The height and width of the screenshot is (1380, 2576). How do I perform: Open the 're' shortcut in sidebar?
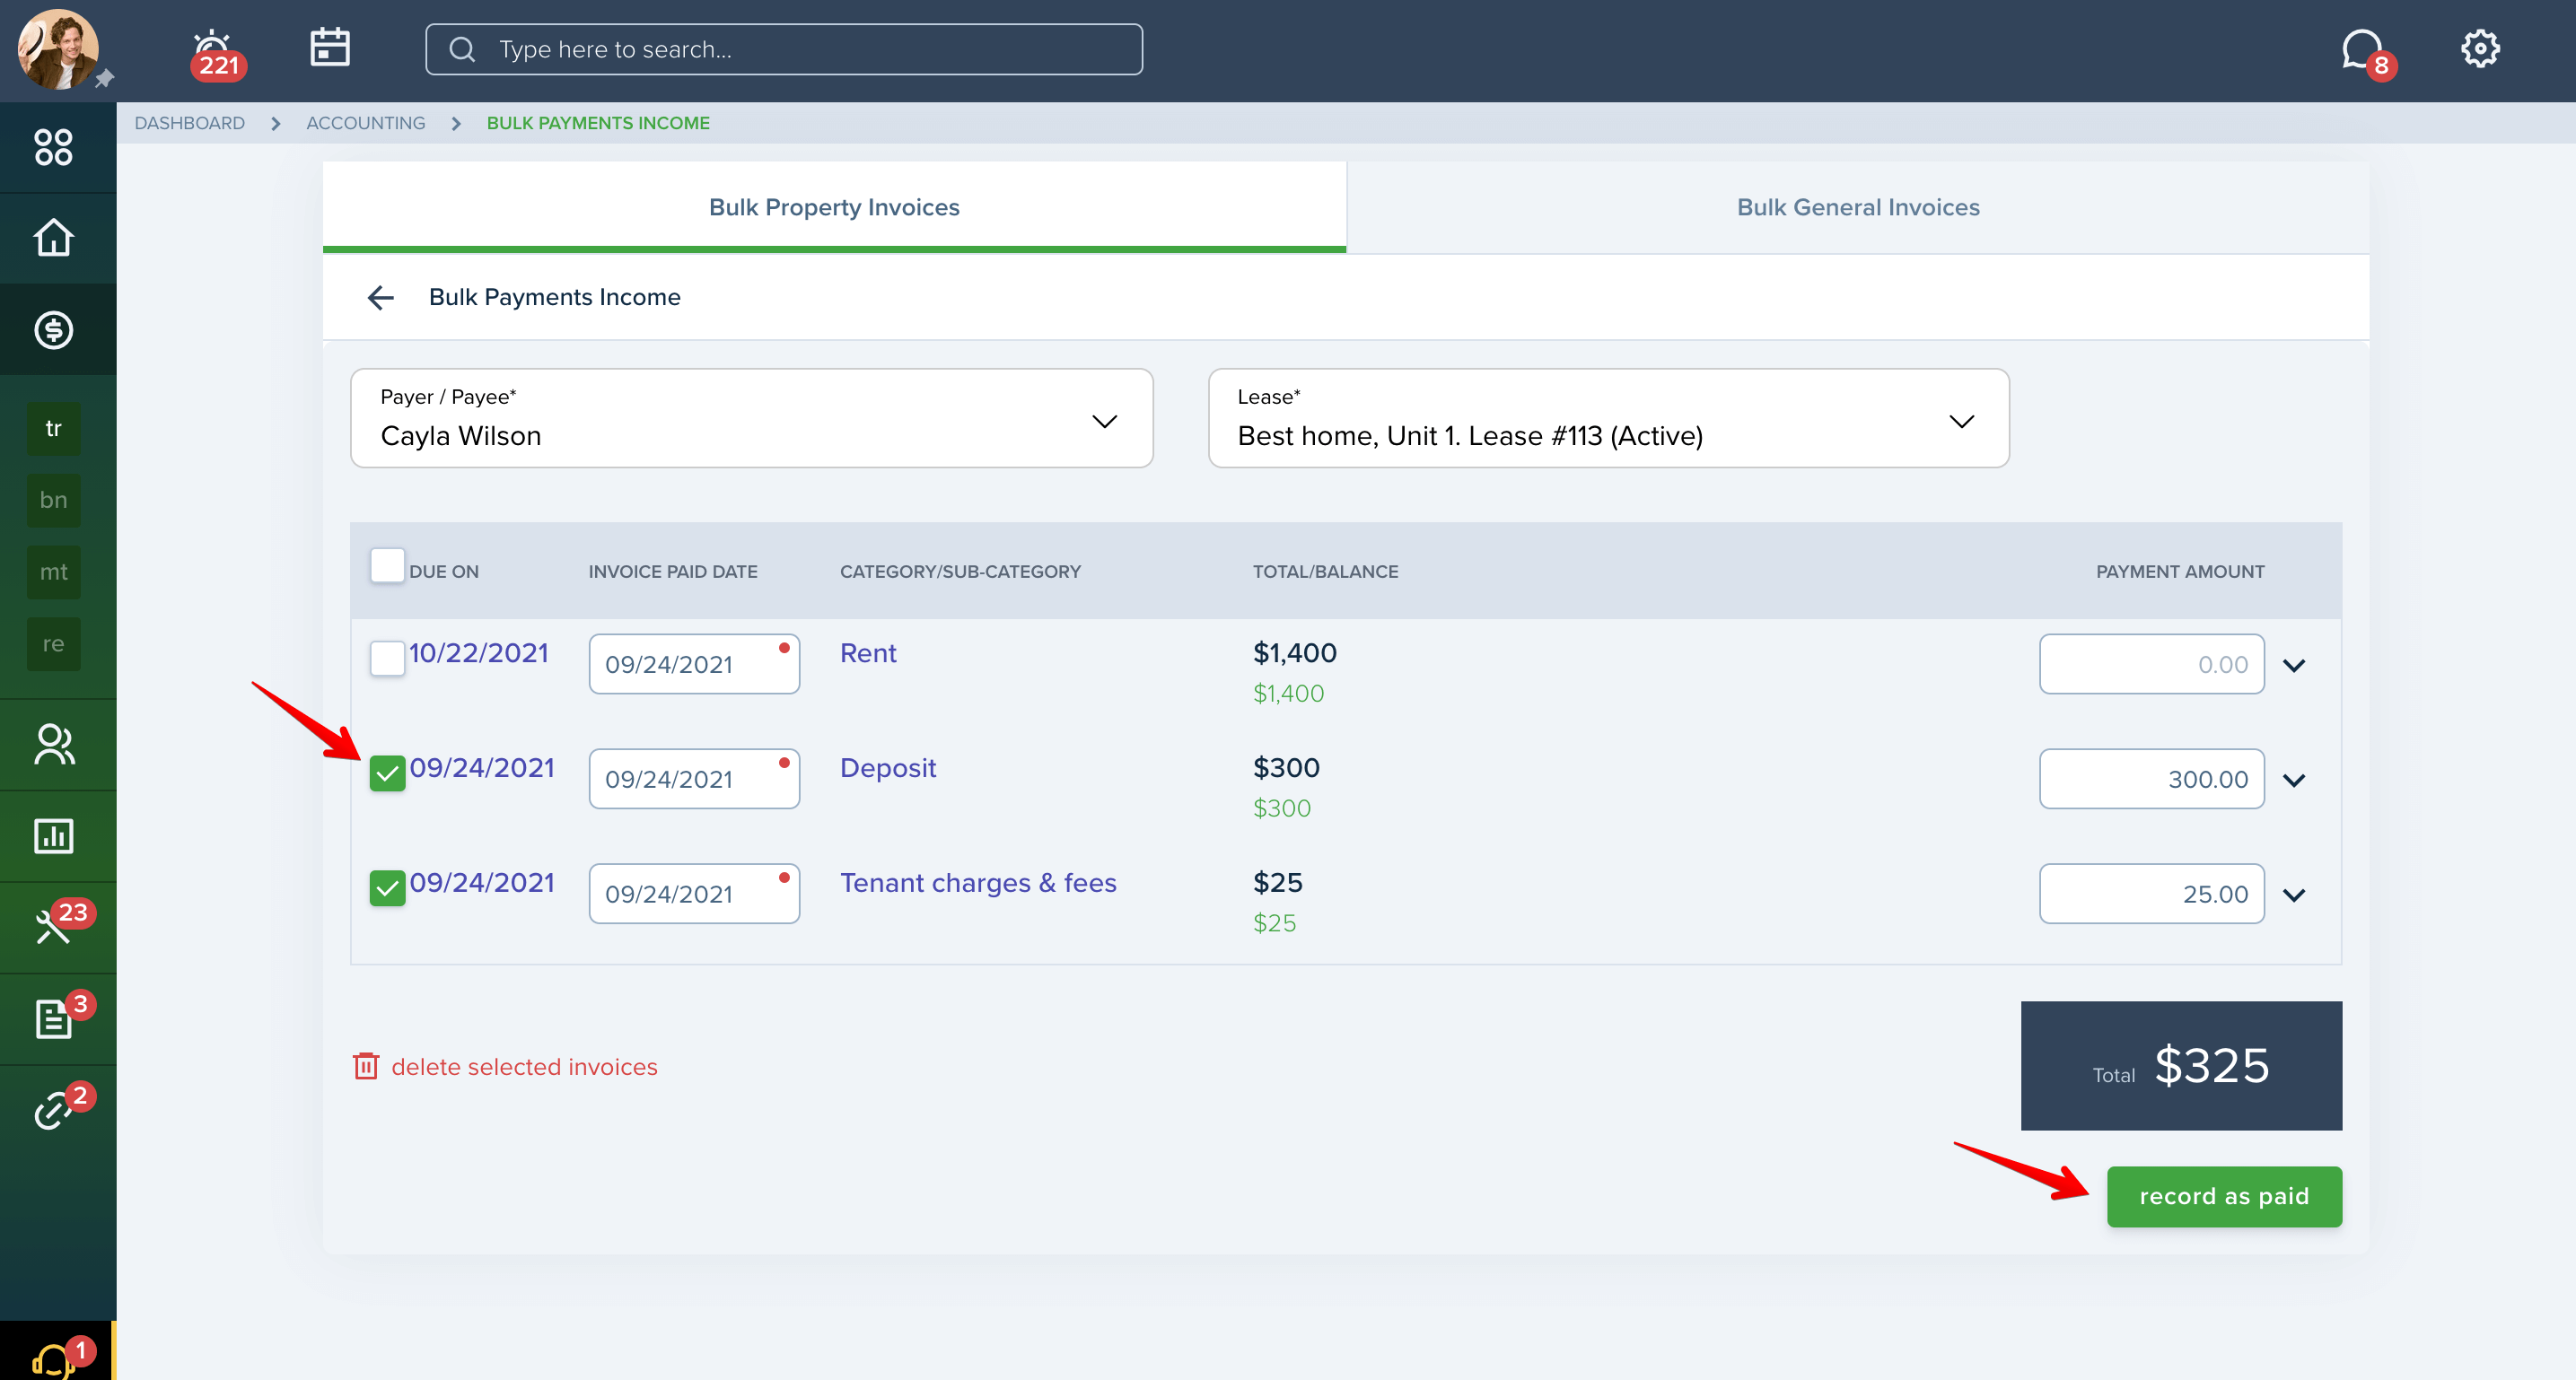coord(53,644)
